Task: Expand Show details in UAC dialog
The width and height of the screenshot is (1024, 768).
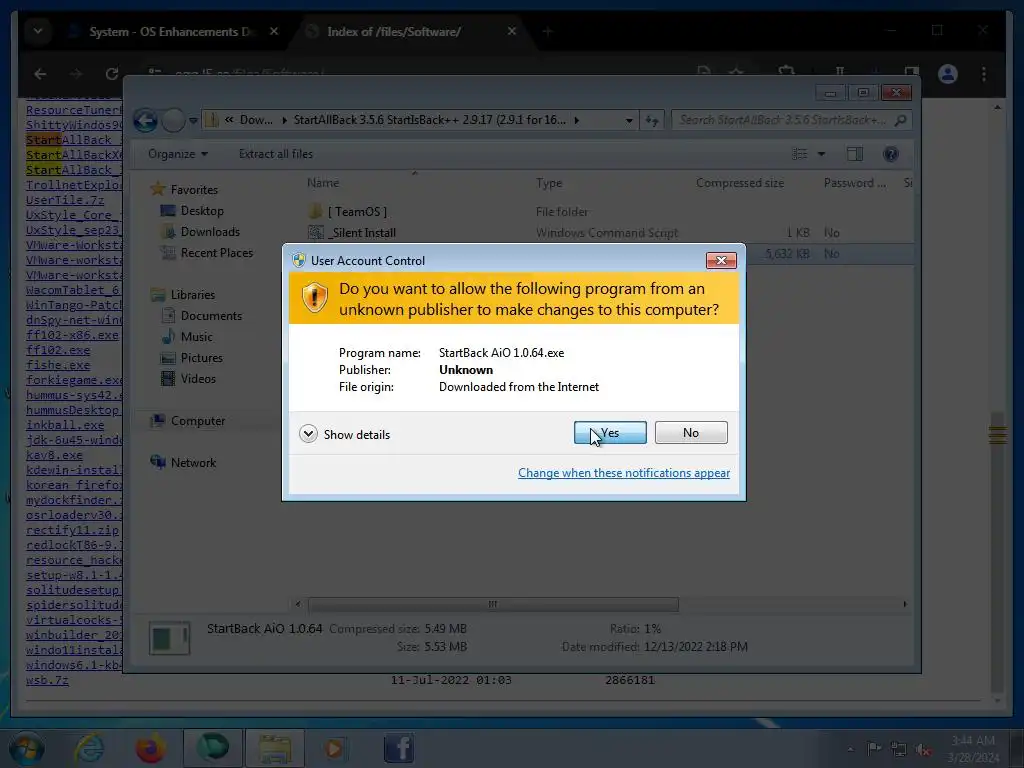Action: [x=345, y=434]
